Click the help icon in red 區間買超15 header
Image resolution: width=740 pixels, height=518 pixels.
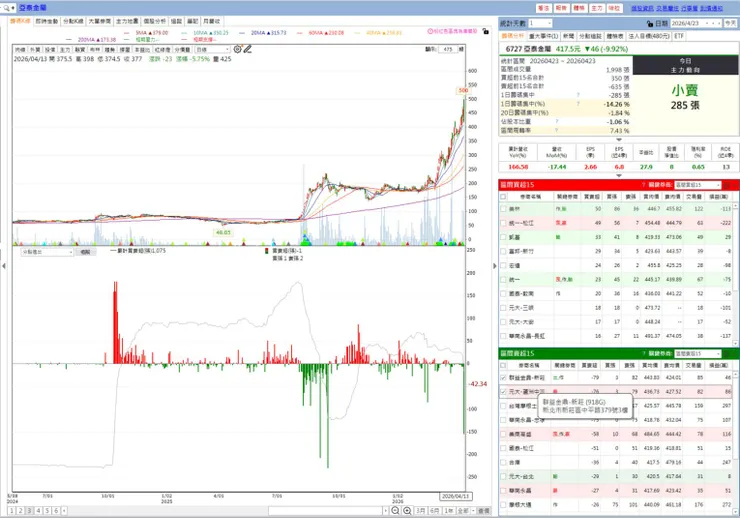[643, 185]
